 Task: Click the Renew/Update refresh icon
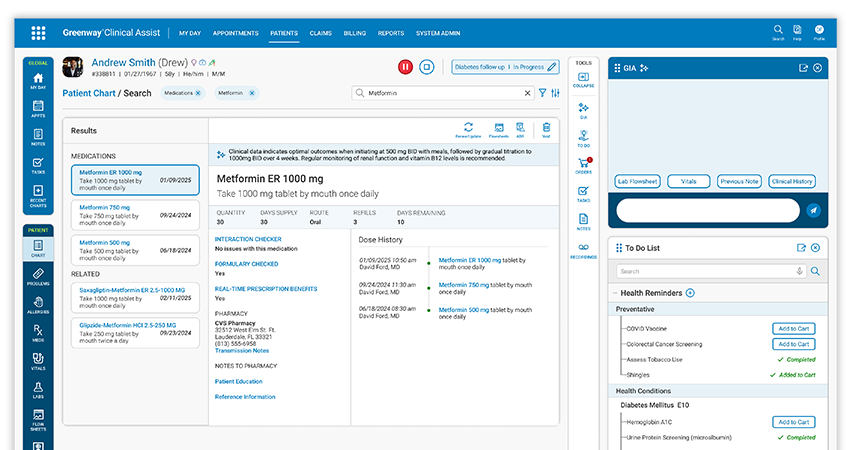[x=468, y=129]
